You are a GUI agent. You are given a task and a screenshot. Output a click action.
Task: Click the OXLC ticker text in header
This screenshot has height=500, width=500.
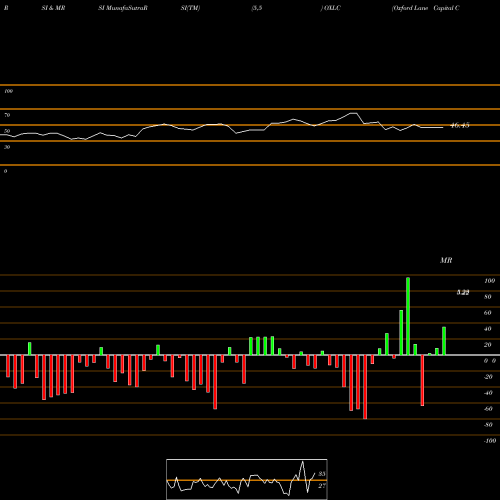(x=332, y=8)
